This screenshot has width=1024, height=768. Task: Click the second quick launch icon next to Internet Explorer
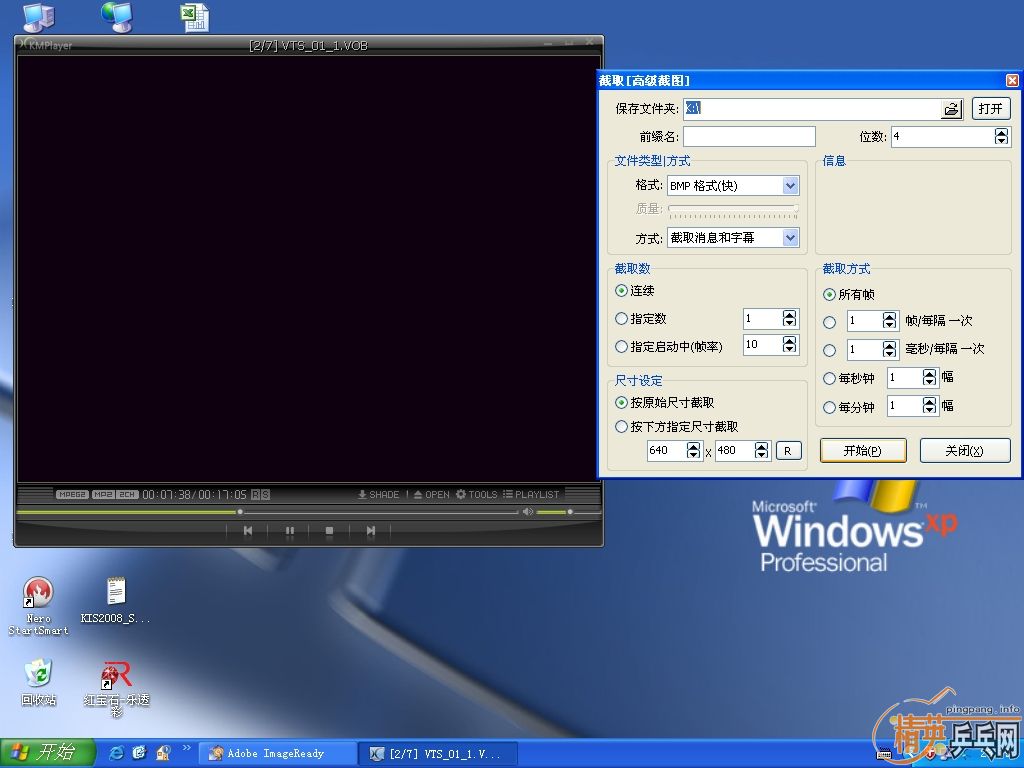pos(139,753)
